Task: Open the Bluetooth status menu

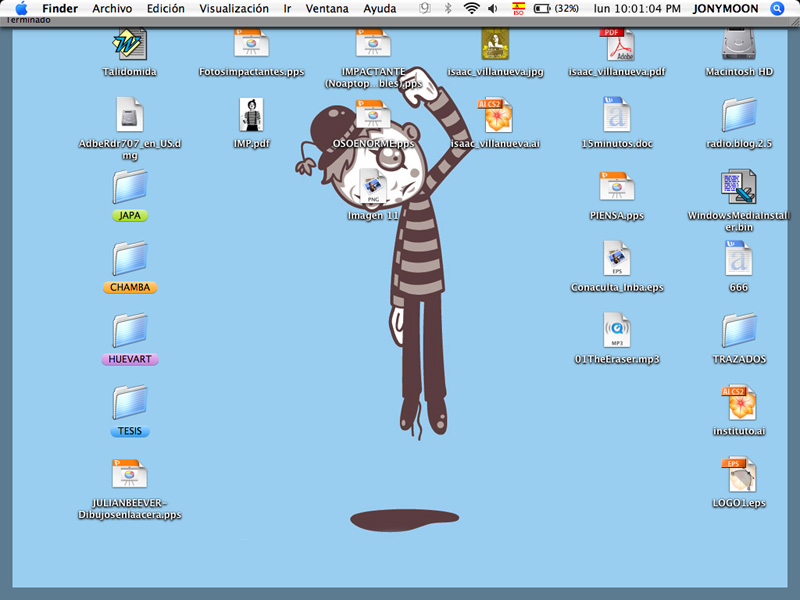Action: pos(448,8)
